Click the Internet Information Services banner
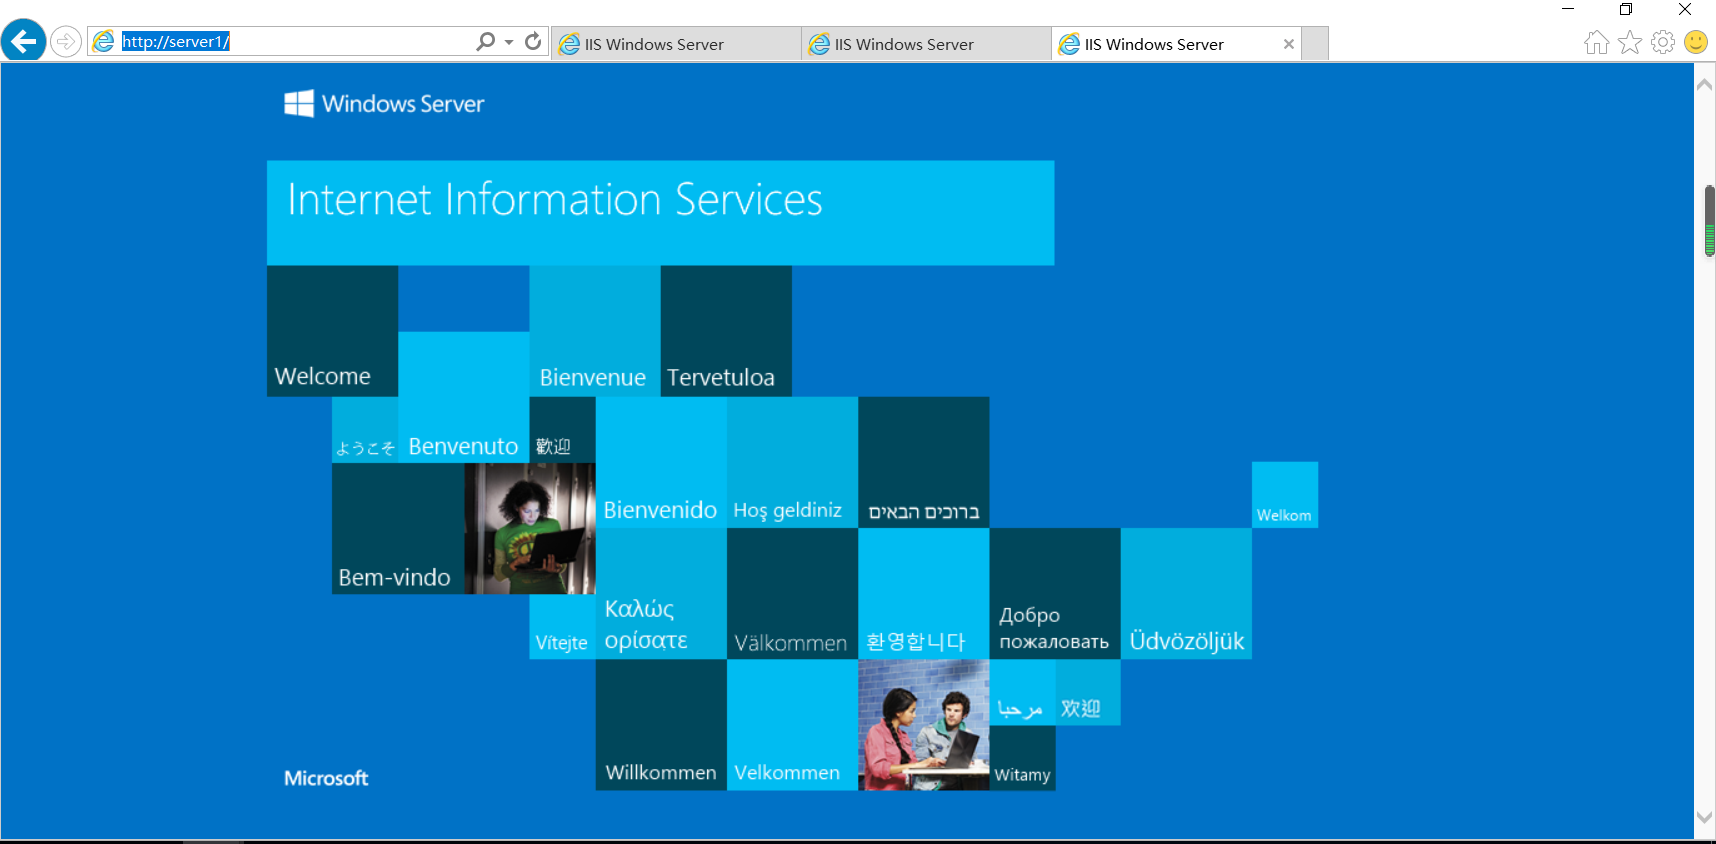This screenshot has height=844, width=1716. (x=660, y=213)
